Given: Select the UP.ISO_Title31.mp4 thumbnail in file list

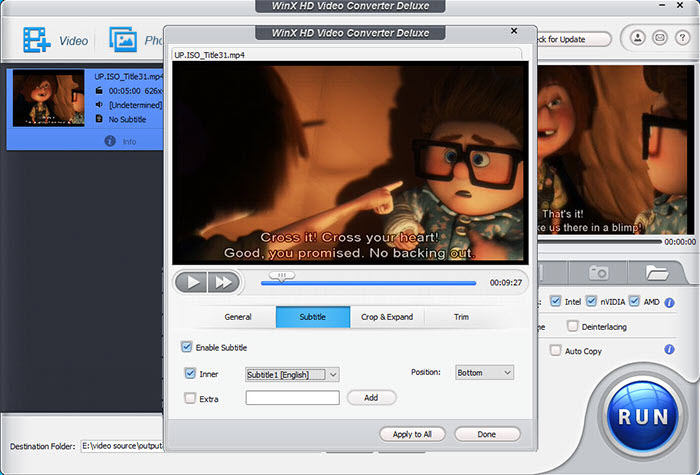Looking at the screenshot, I should (49, 98).
